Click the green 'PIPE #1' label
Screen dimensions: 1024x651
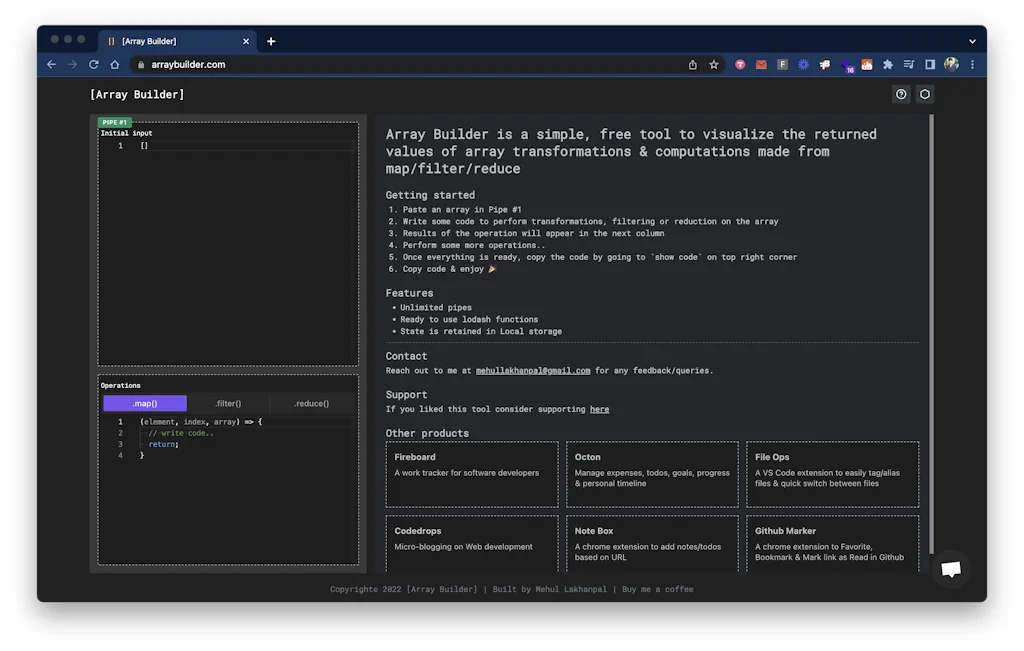[x=115, y=122]
